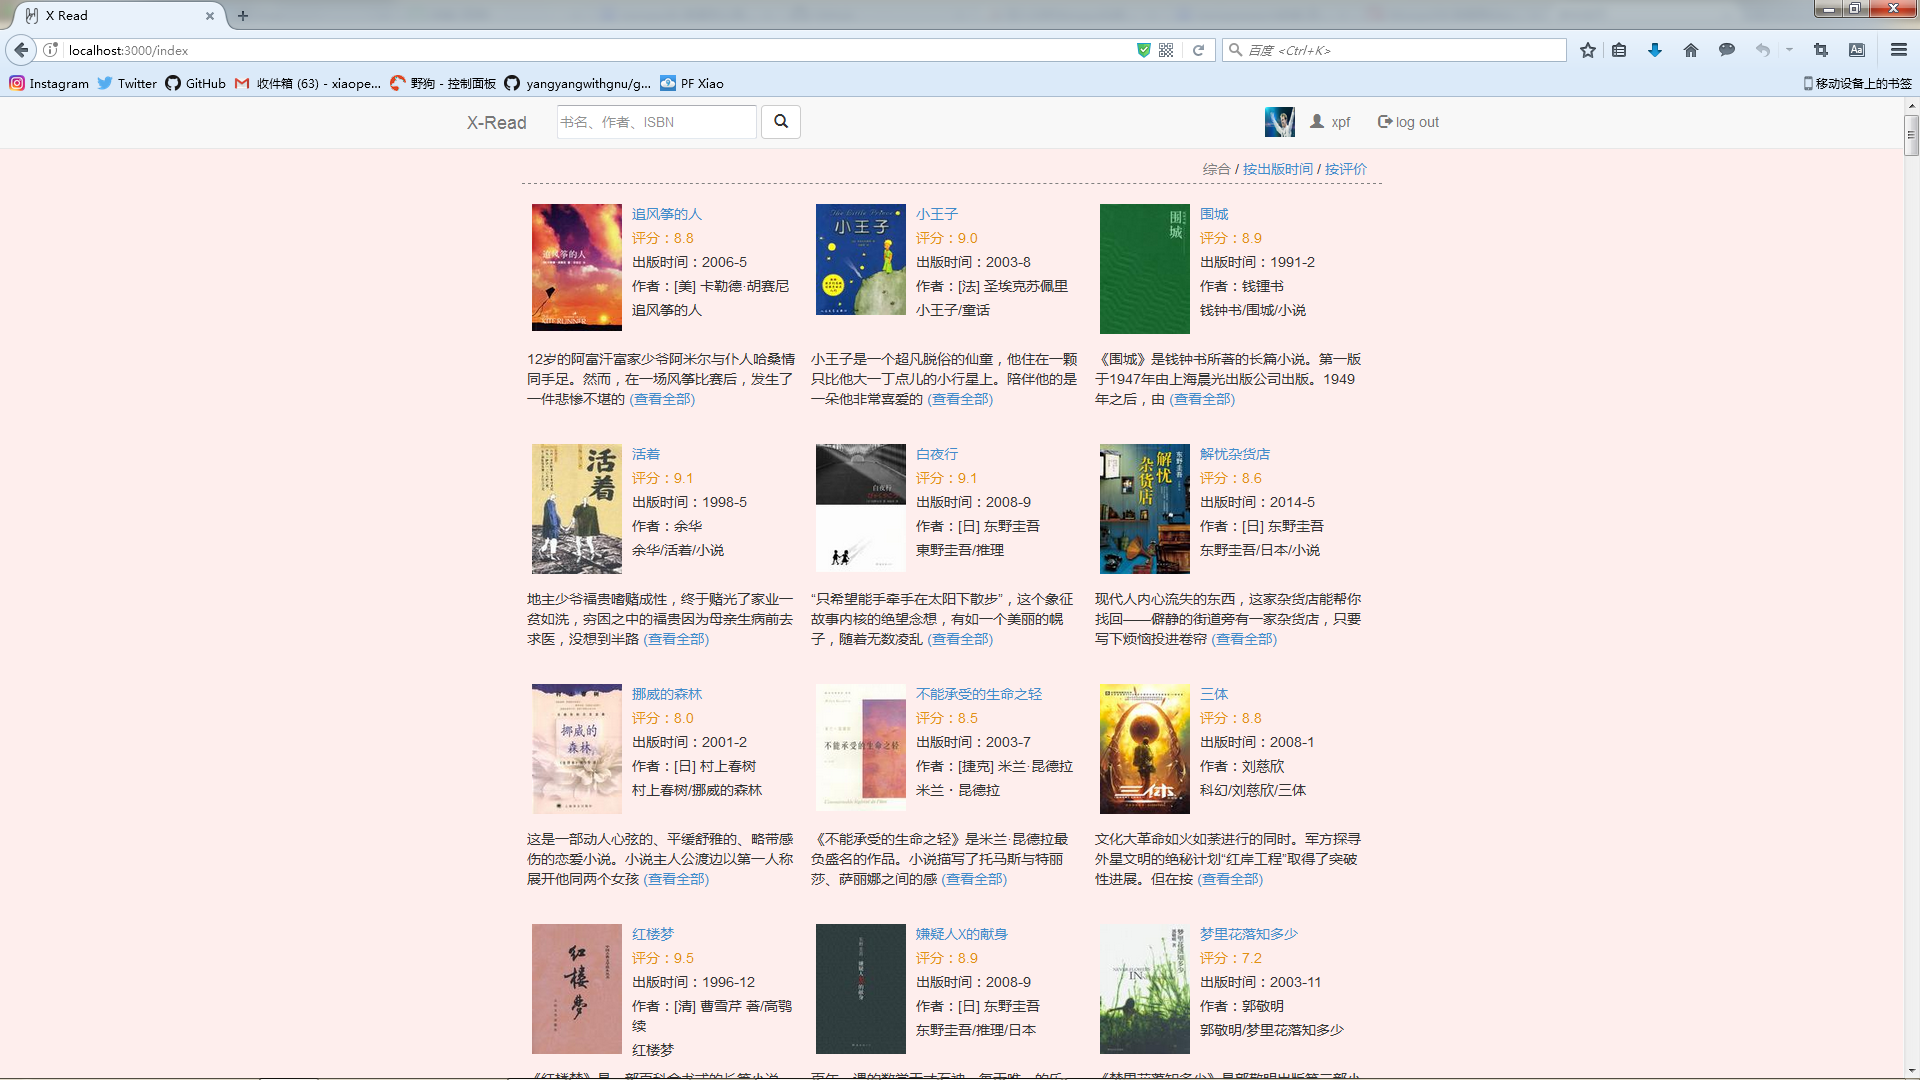The image size is (1920, 1080).
Task: Open the 围城 title link
Action: point(1214,214)
